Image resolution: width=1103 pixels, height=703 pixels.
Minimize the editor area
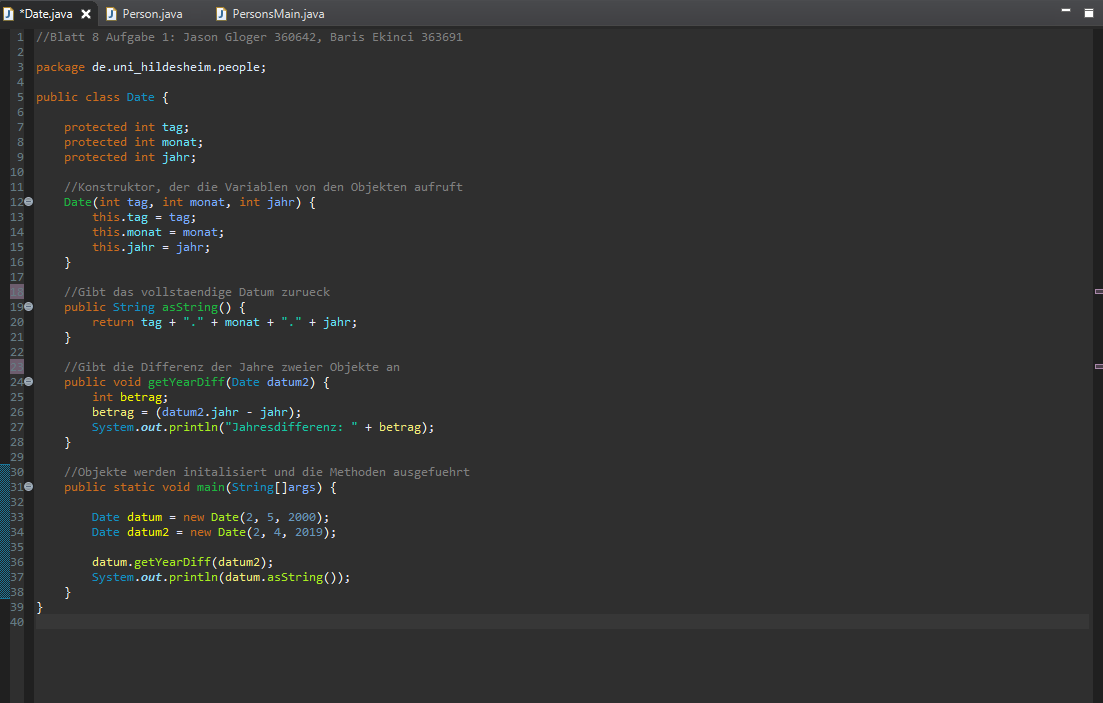(1068, 12)
